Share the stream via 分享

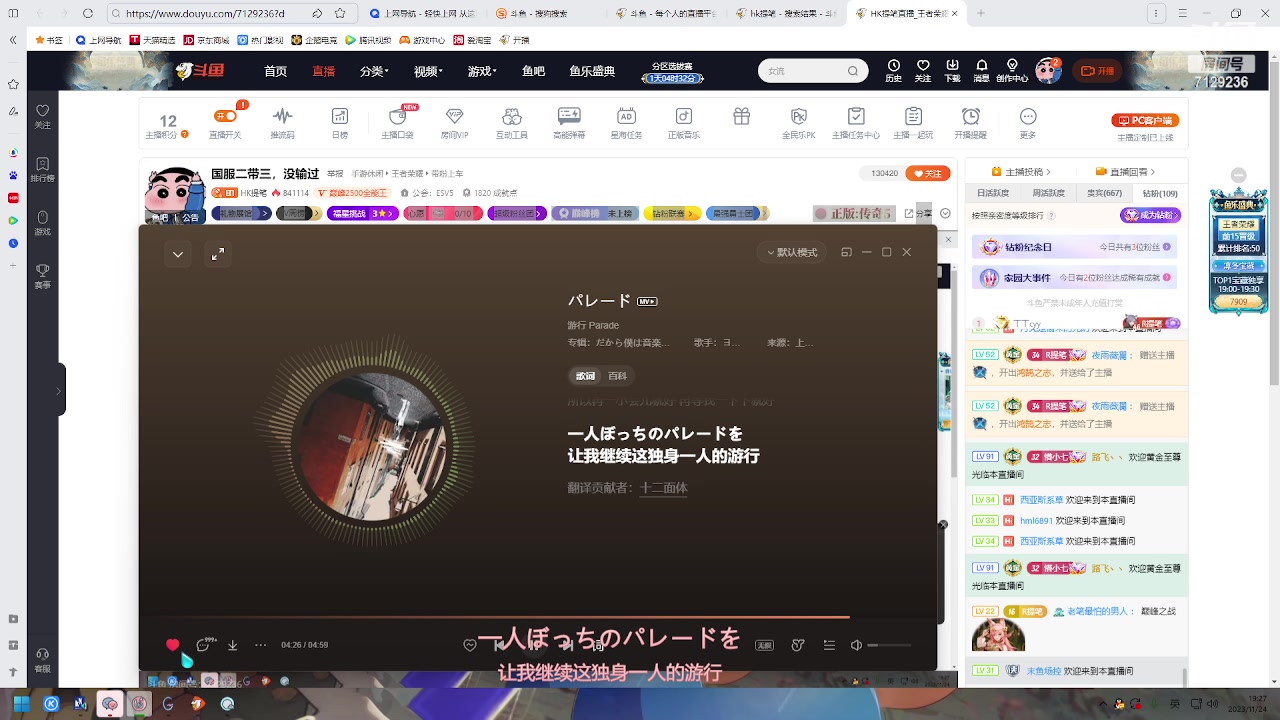point(918,213)
